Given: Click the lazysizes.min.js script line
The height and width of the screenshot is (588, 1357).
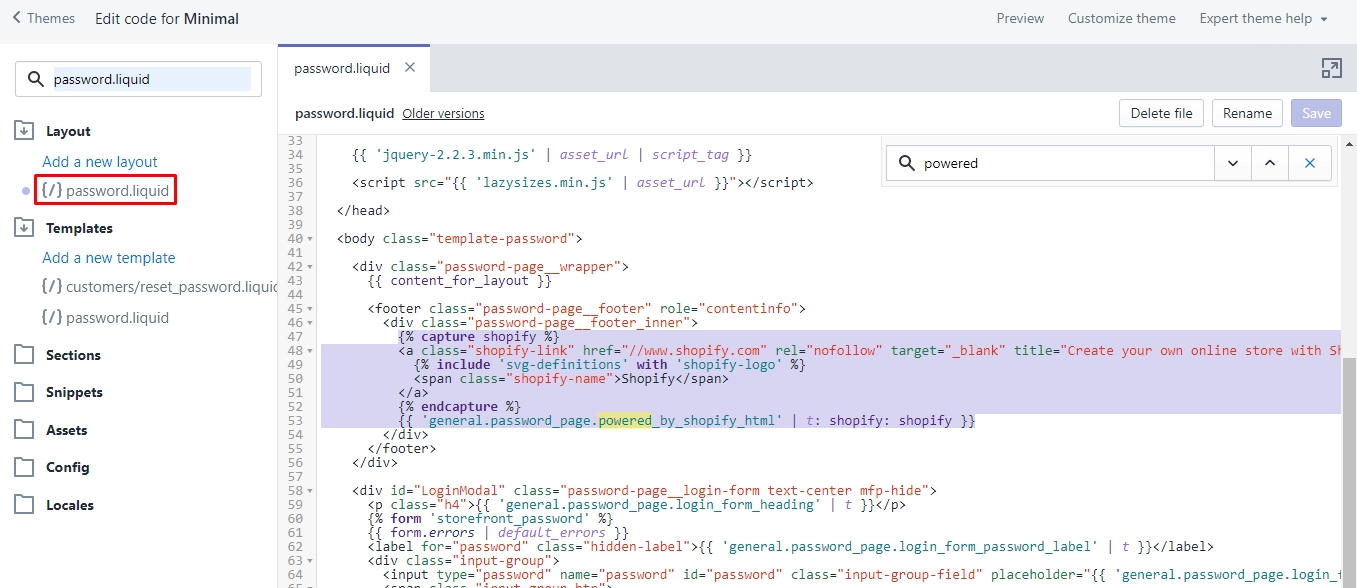Looking at the screenshot, I should click(583, 183).
